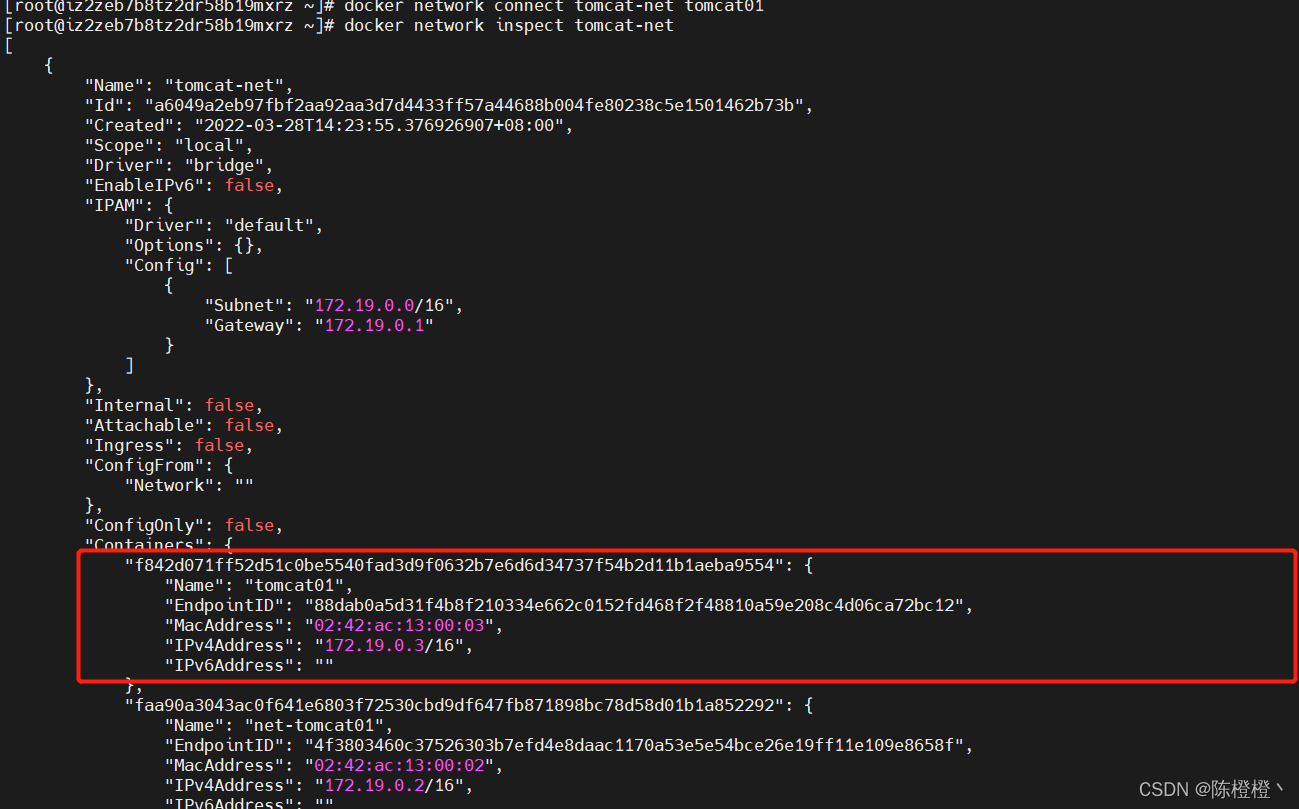Screen dimensions: 1299x809
Task: Click the "Attachable": false line
Action: point(184,425)
